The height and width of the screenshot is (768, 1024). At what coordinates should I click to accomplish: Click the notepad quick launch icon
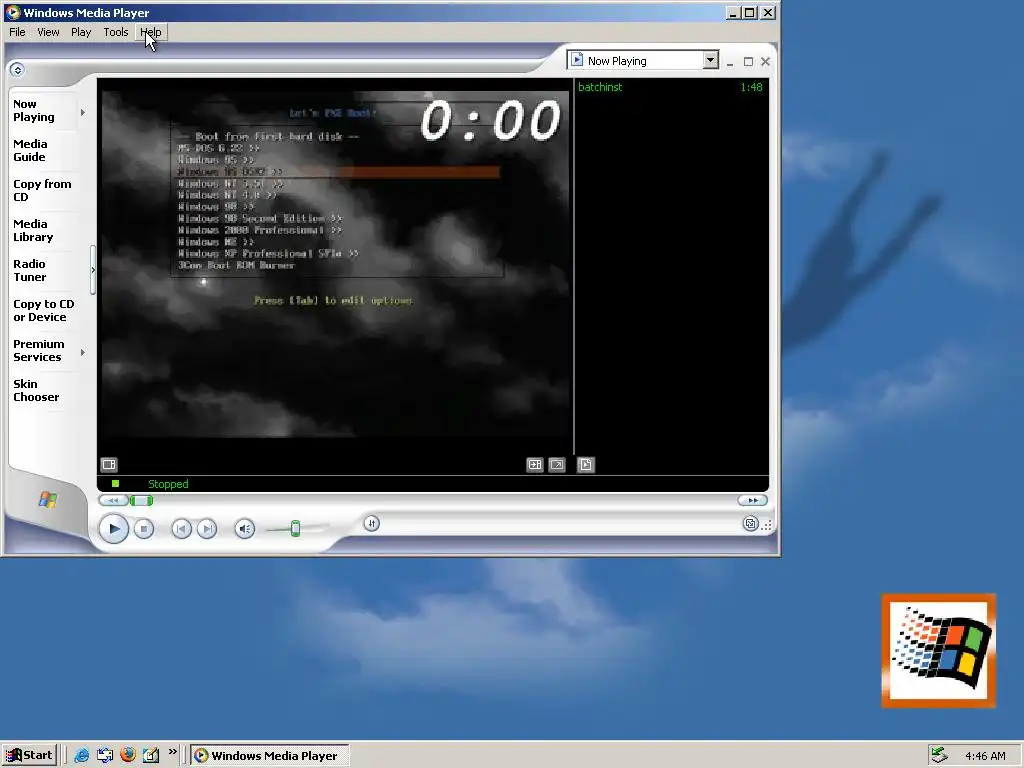coord(151,755)
